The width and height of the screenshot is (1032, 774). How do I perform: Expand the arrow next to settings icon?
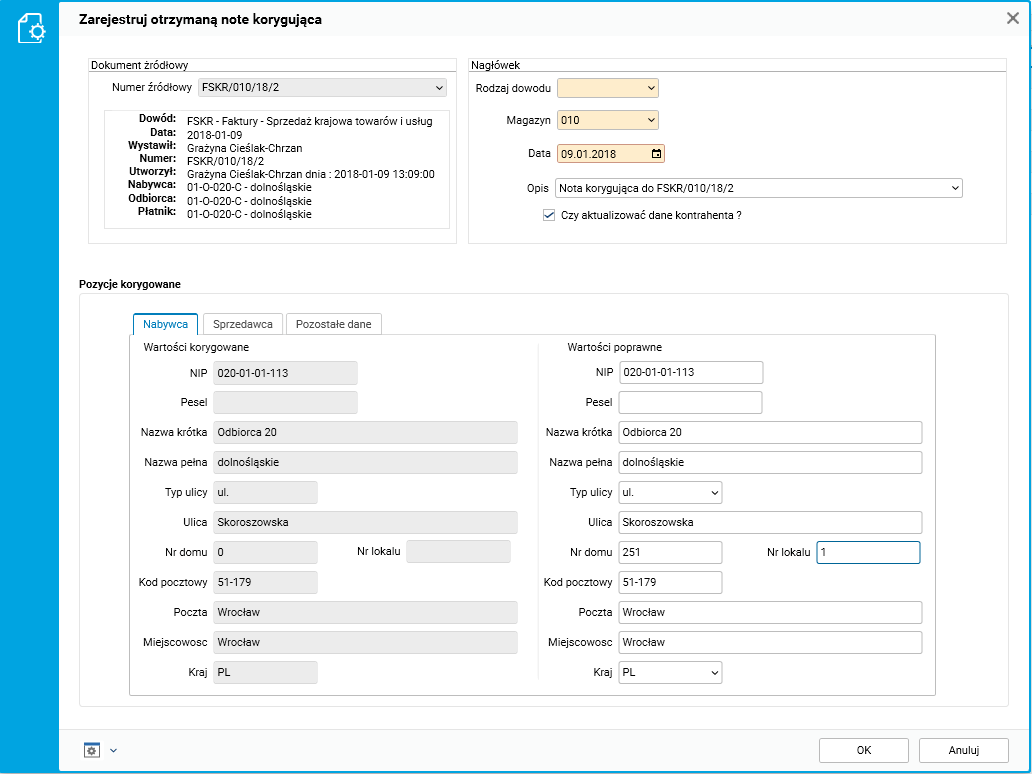pyautogui.click(x=113, y=750)
